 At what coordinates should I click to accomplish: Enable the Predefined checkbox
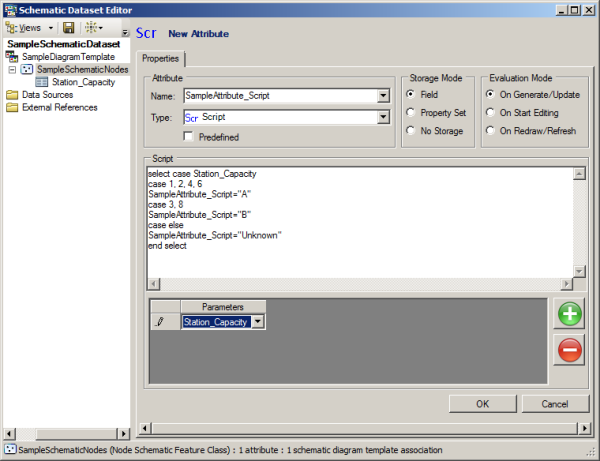coord(189,136)
